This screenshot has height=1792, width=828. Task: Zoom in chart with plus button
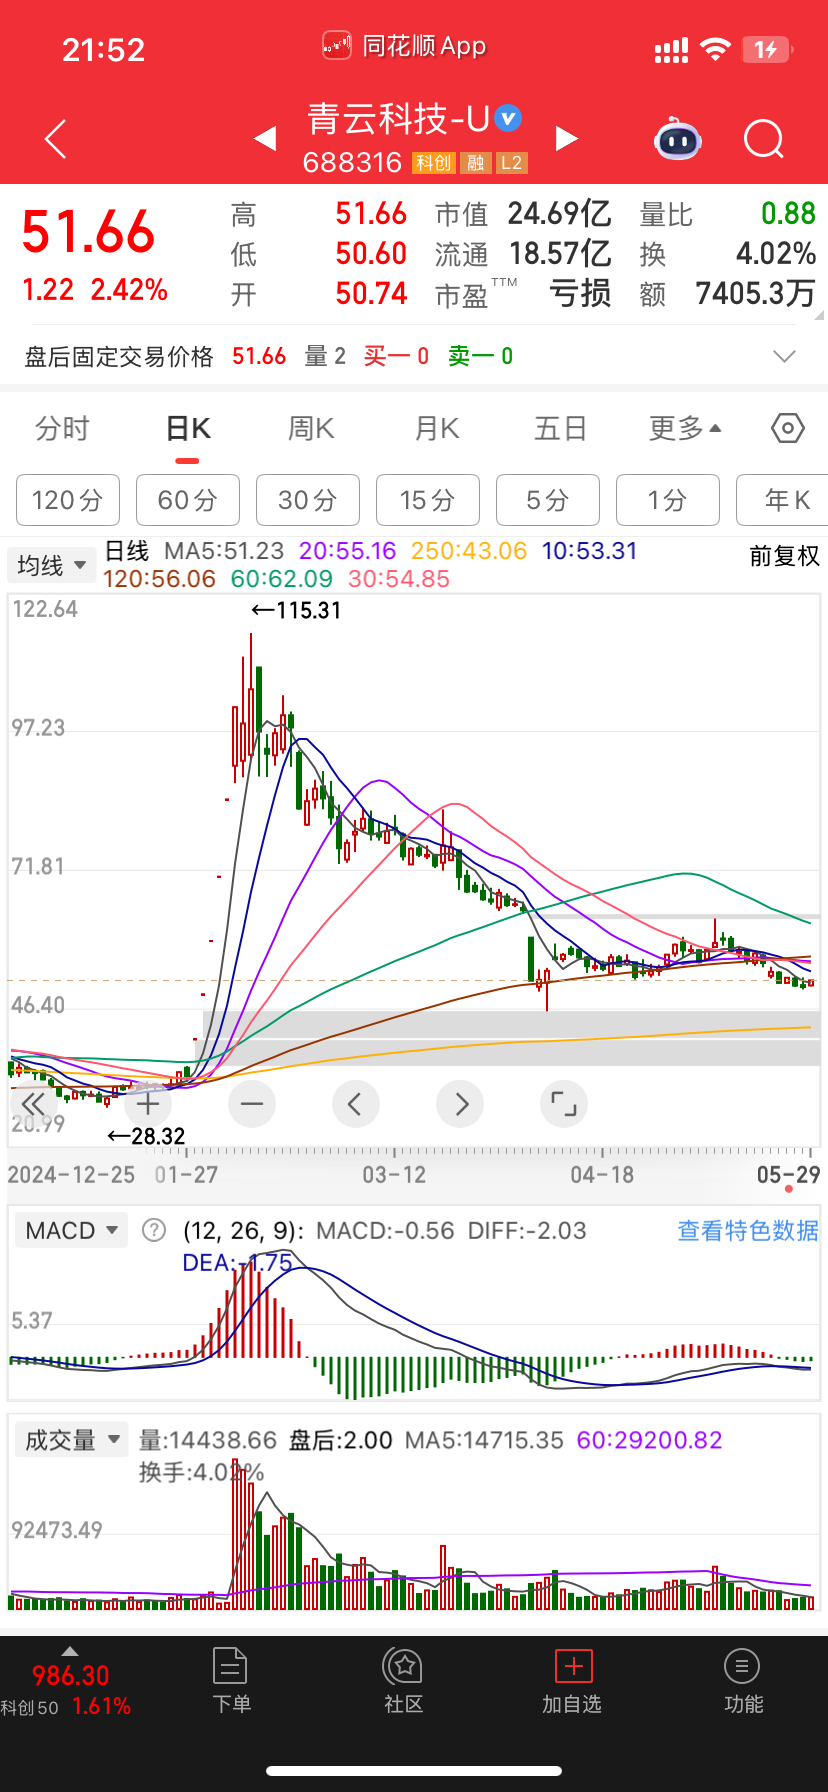click(x=148, y=1104)
